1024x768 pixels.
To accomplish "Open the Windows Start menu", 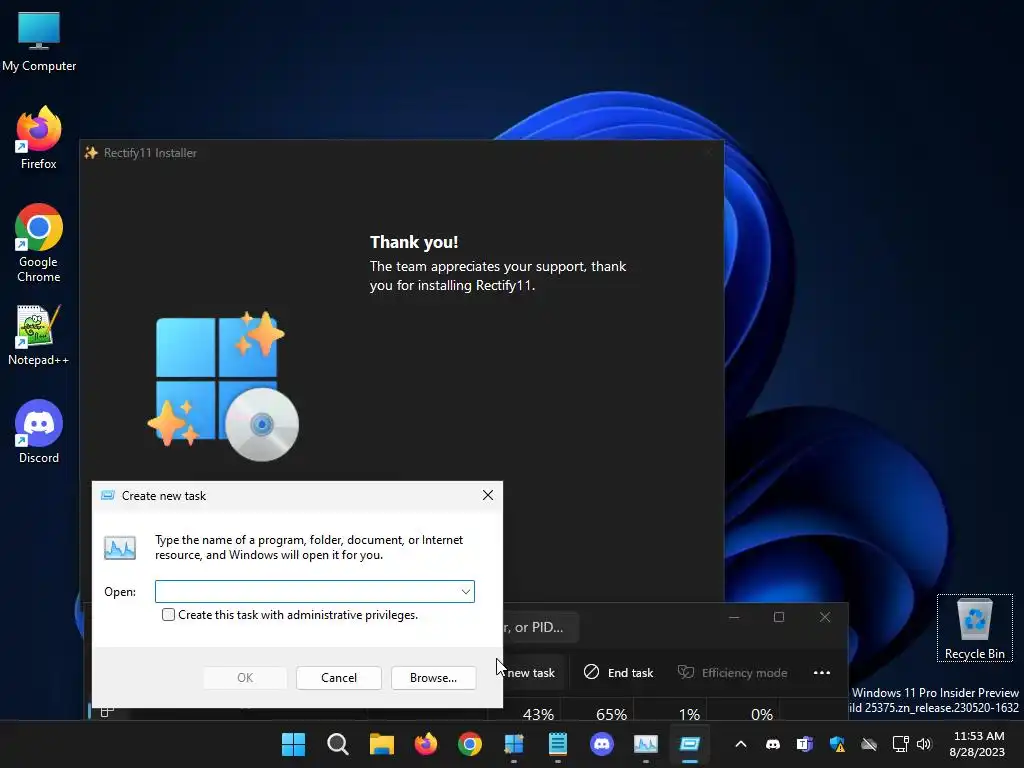I will pyautogui.click(x=293, y=744).
